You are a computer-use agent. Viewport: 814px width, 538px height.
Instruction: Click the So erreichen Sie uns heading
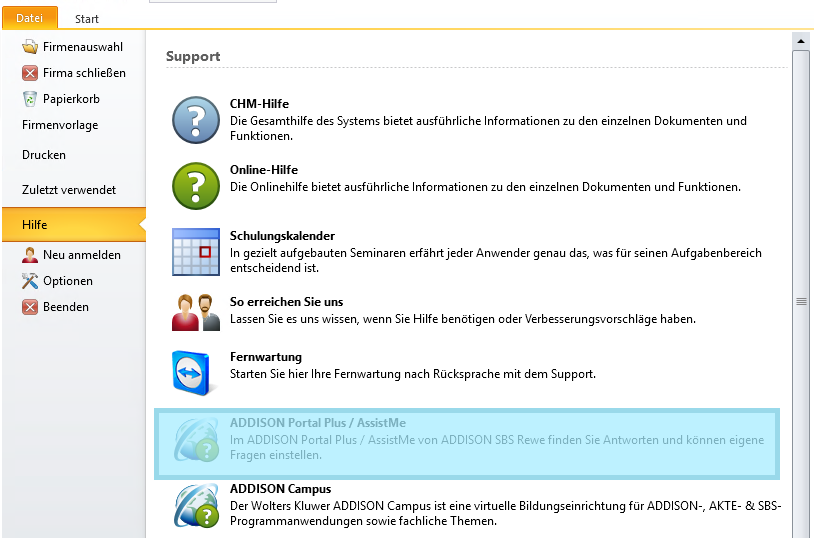pos(287,302)
